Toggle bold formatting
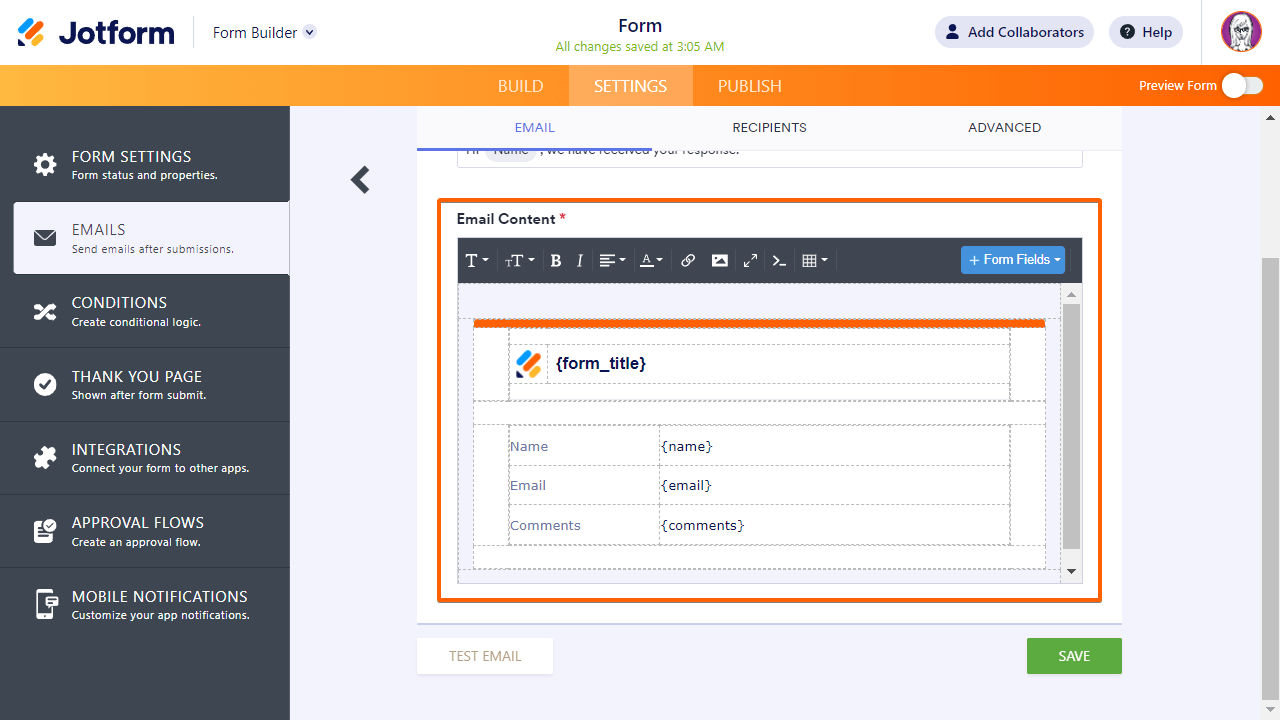The image size is (1280, 720). pos(556,260)
